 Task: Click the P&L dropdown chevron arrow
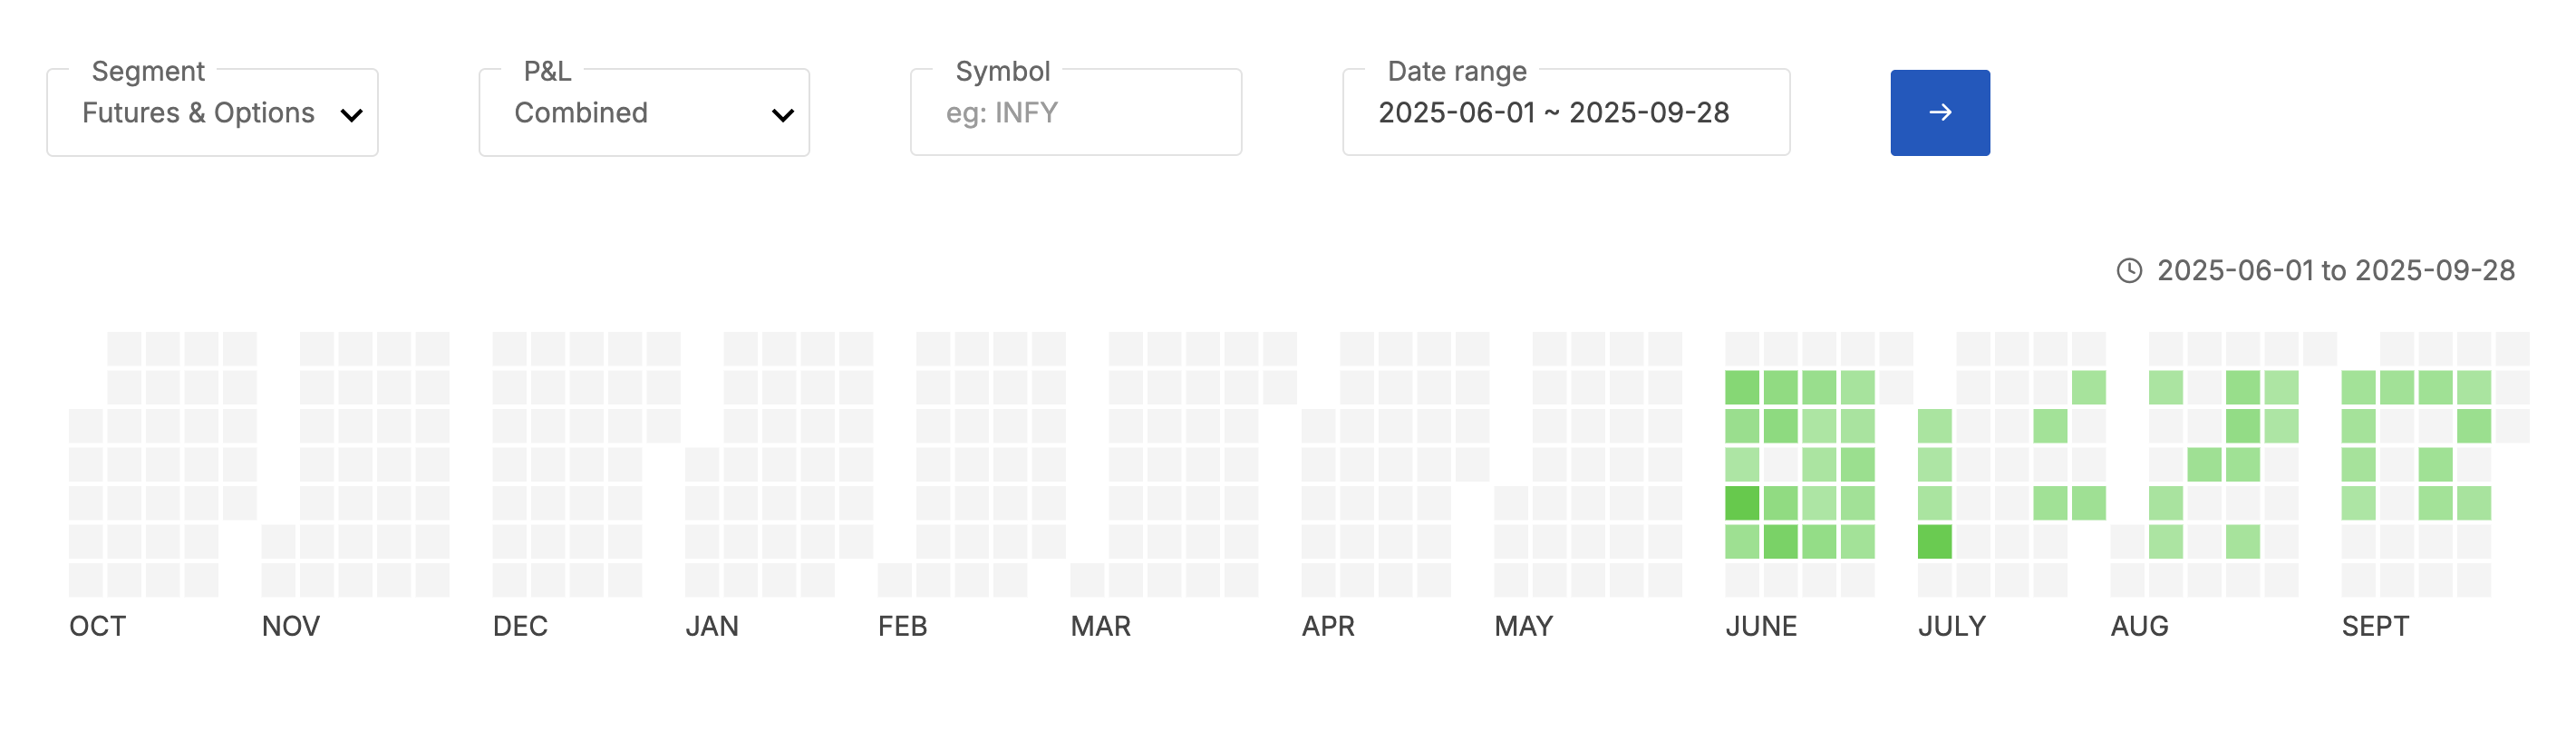pos(783,115)
